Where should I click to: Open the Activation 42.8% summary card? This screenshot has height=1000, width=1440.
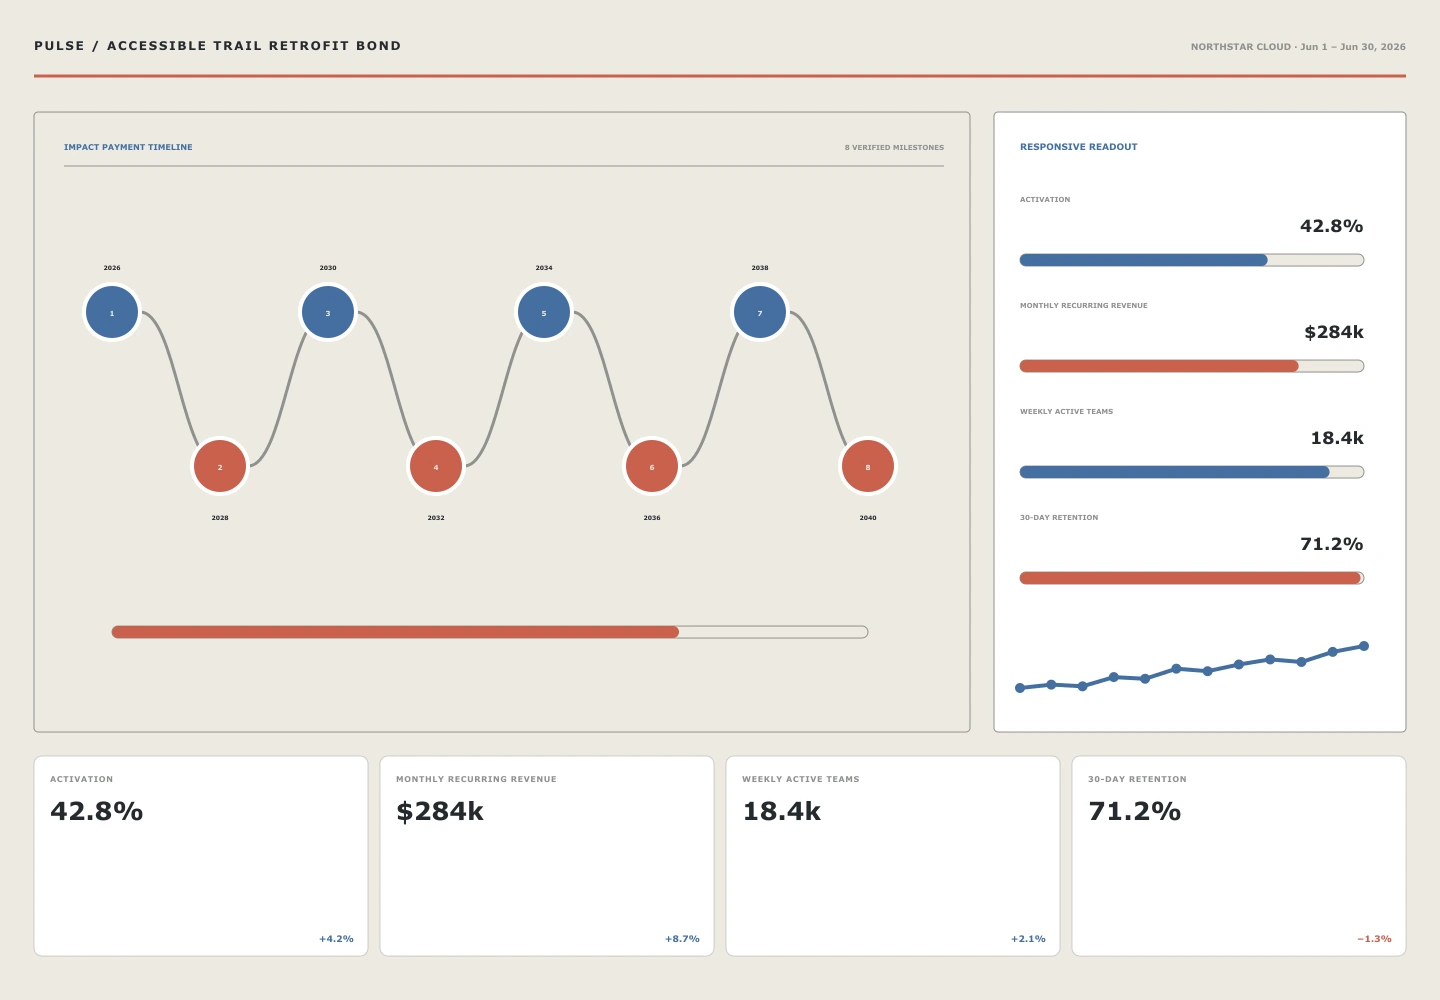[x=201, y=856]
